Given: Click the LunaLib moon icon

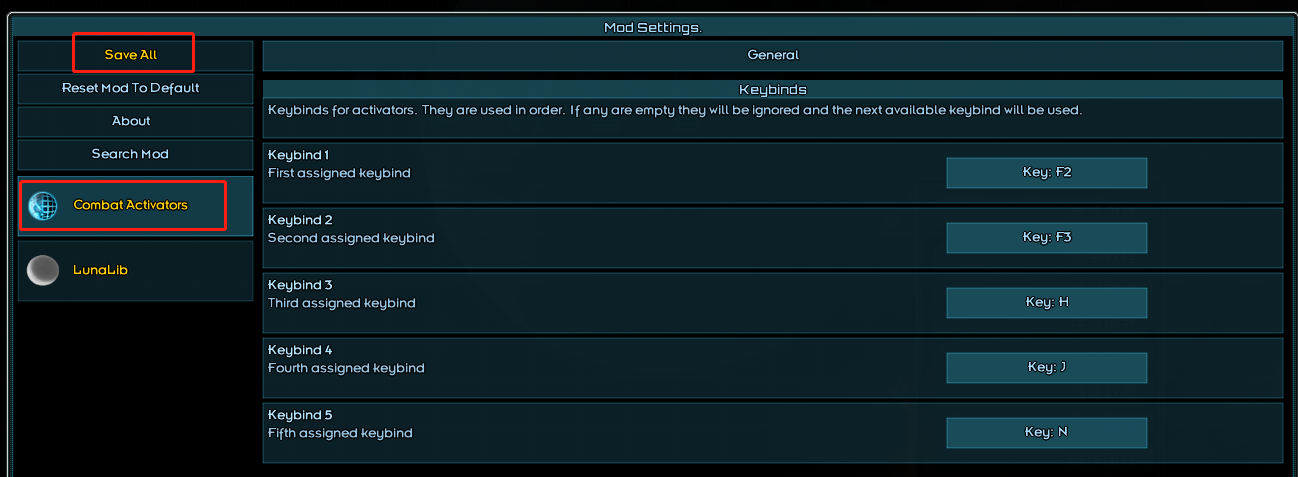Looking at the screenshot, I should 43,270.
